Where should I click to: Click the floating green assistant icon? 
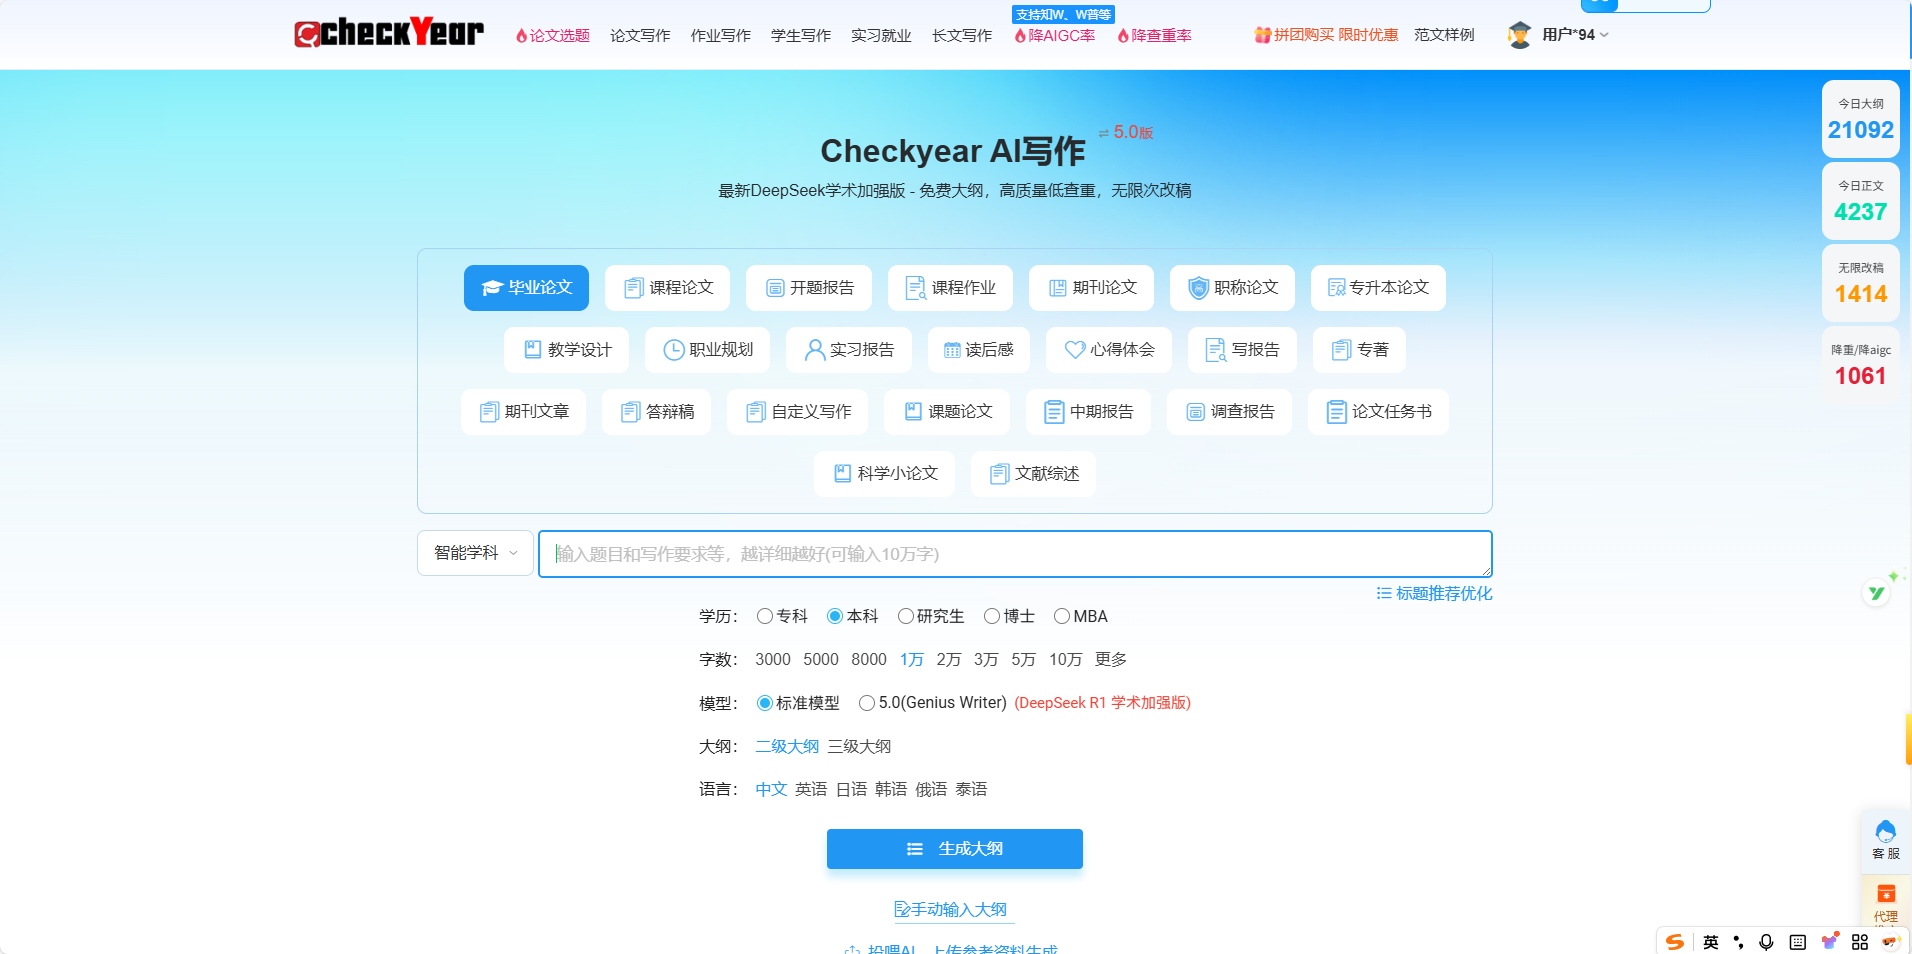(x=1877, y=593)
